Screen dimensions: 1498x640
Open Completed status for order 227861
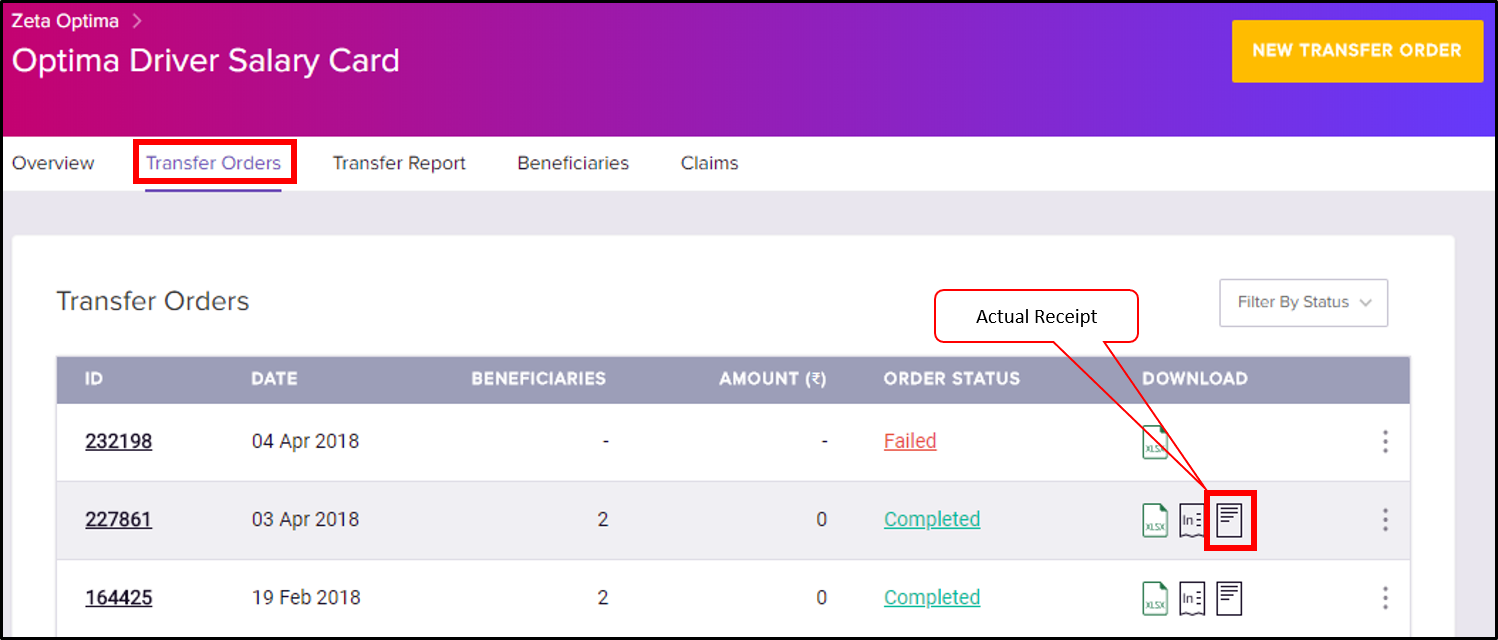point(932,519)
